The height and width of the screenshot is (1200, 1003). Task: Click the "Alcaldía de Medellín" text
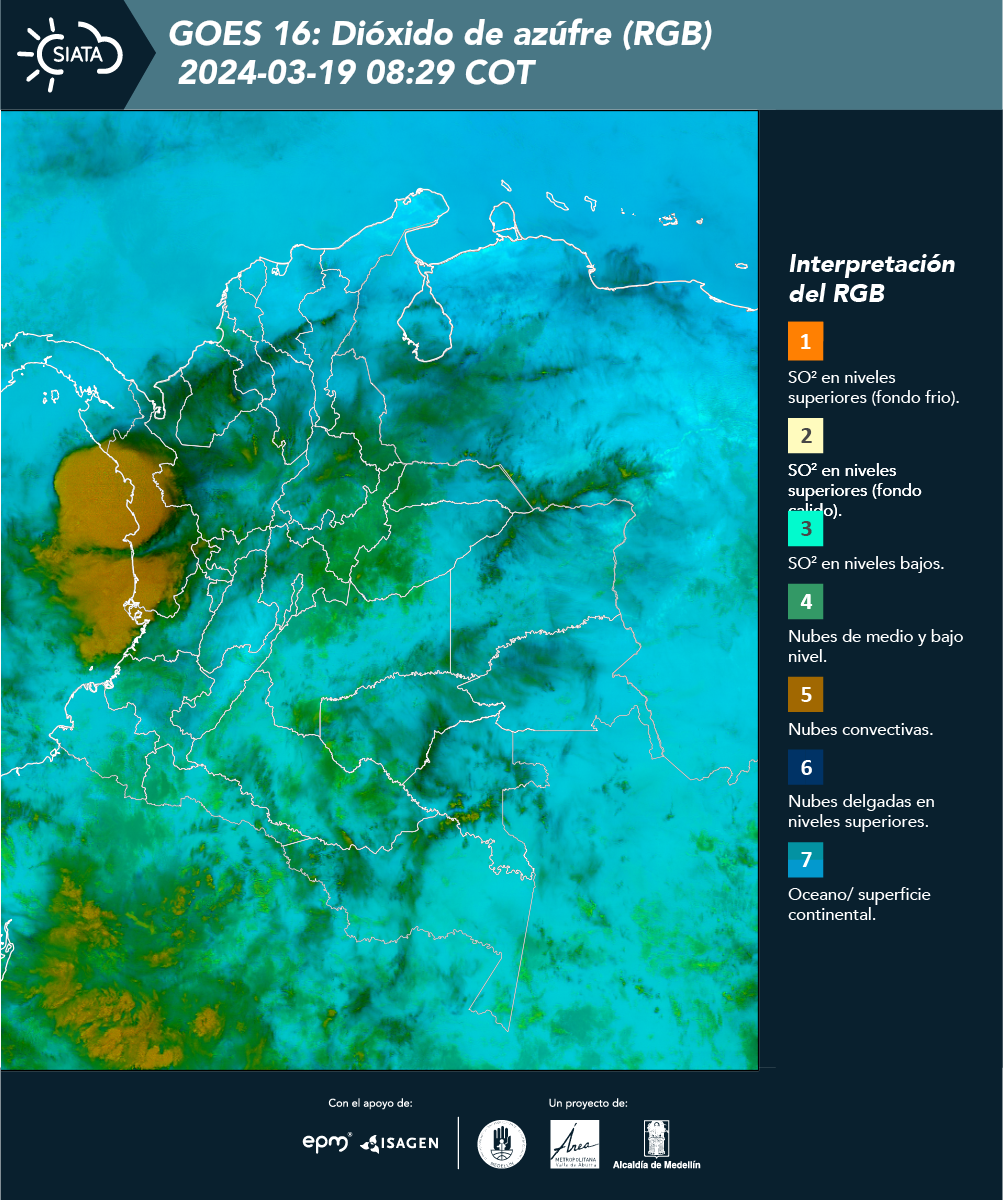tap(657, 1165)
